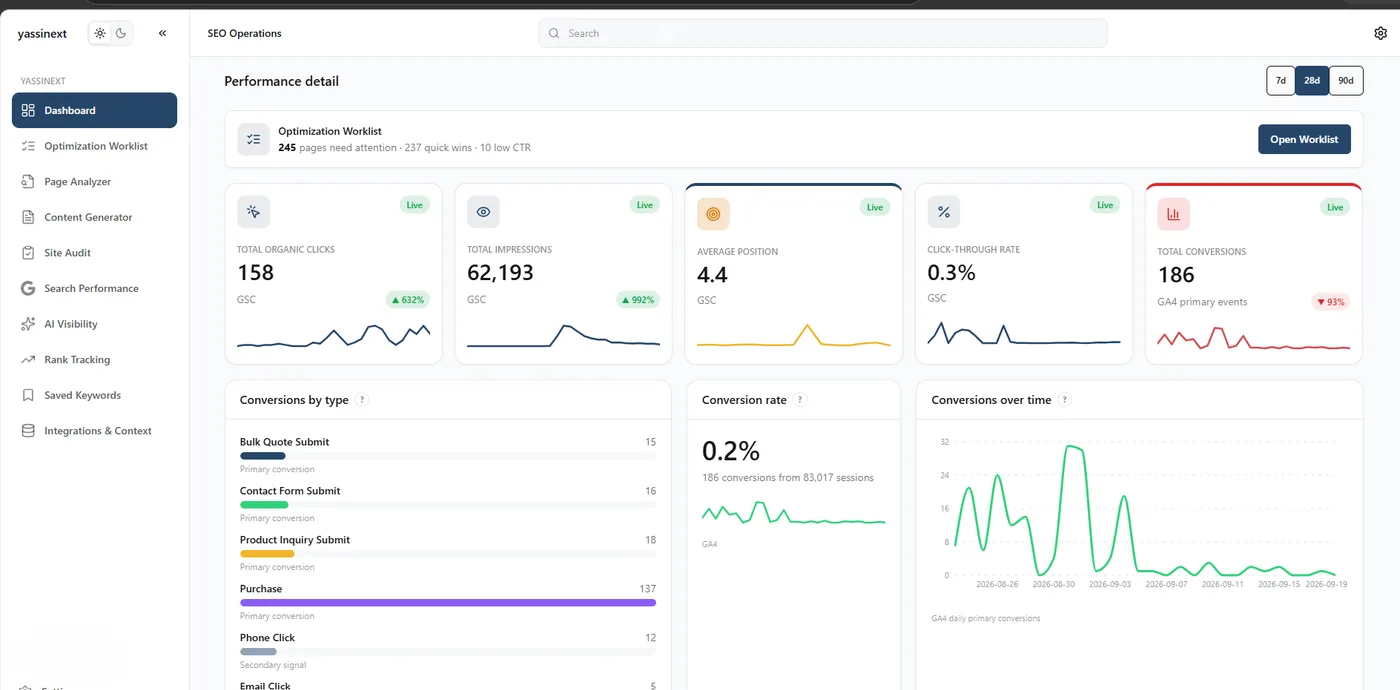Image resolution: width=1400 pixels, height=690 pixels.
Task: Click the Dashboard grid icon
Action: tap(28, 110)
